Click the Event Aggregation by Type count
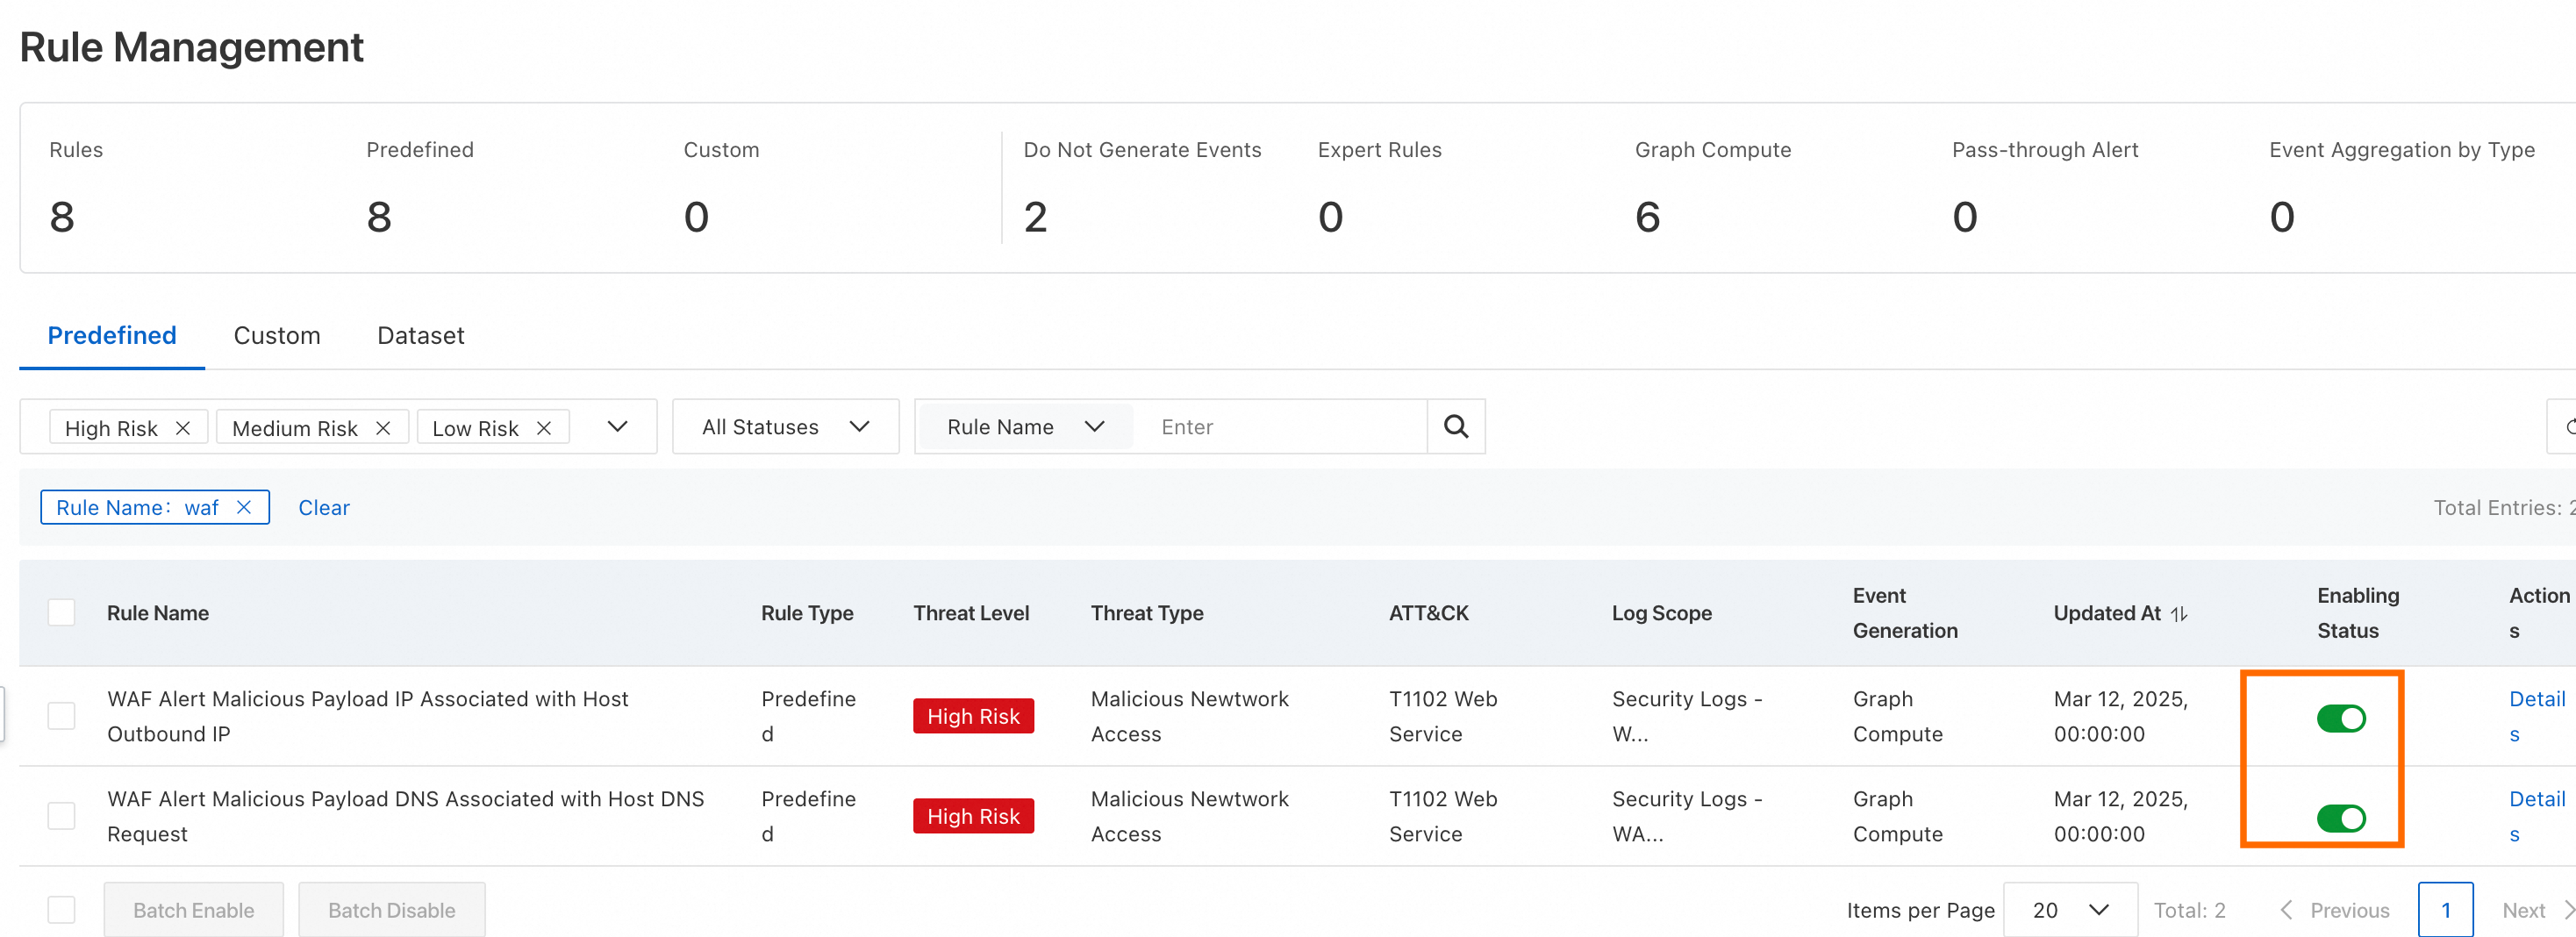The image size is (2576, 937). [2282, 217]
